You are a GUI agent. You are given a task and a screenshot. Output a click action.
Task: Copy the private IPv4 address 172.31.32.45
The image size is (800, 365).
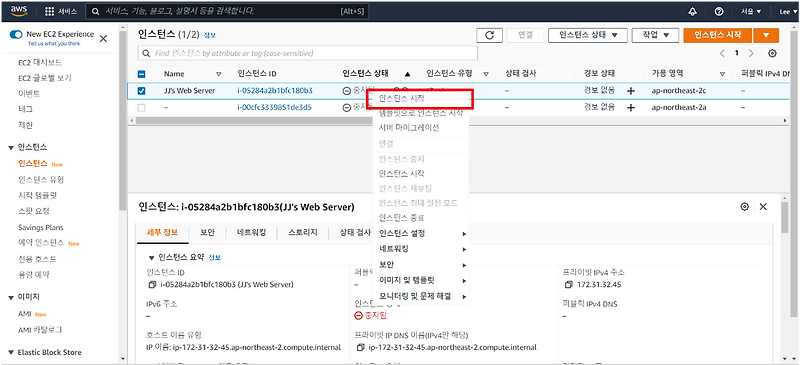coord(569,284)
